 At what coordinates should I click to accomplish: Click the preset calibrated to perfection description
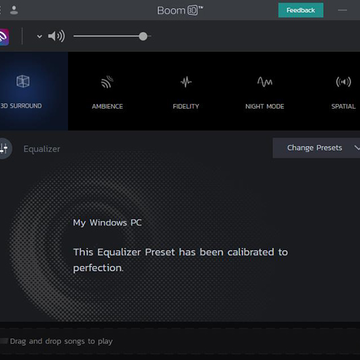point(180,260)
